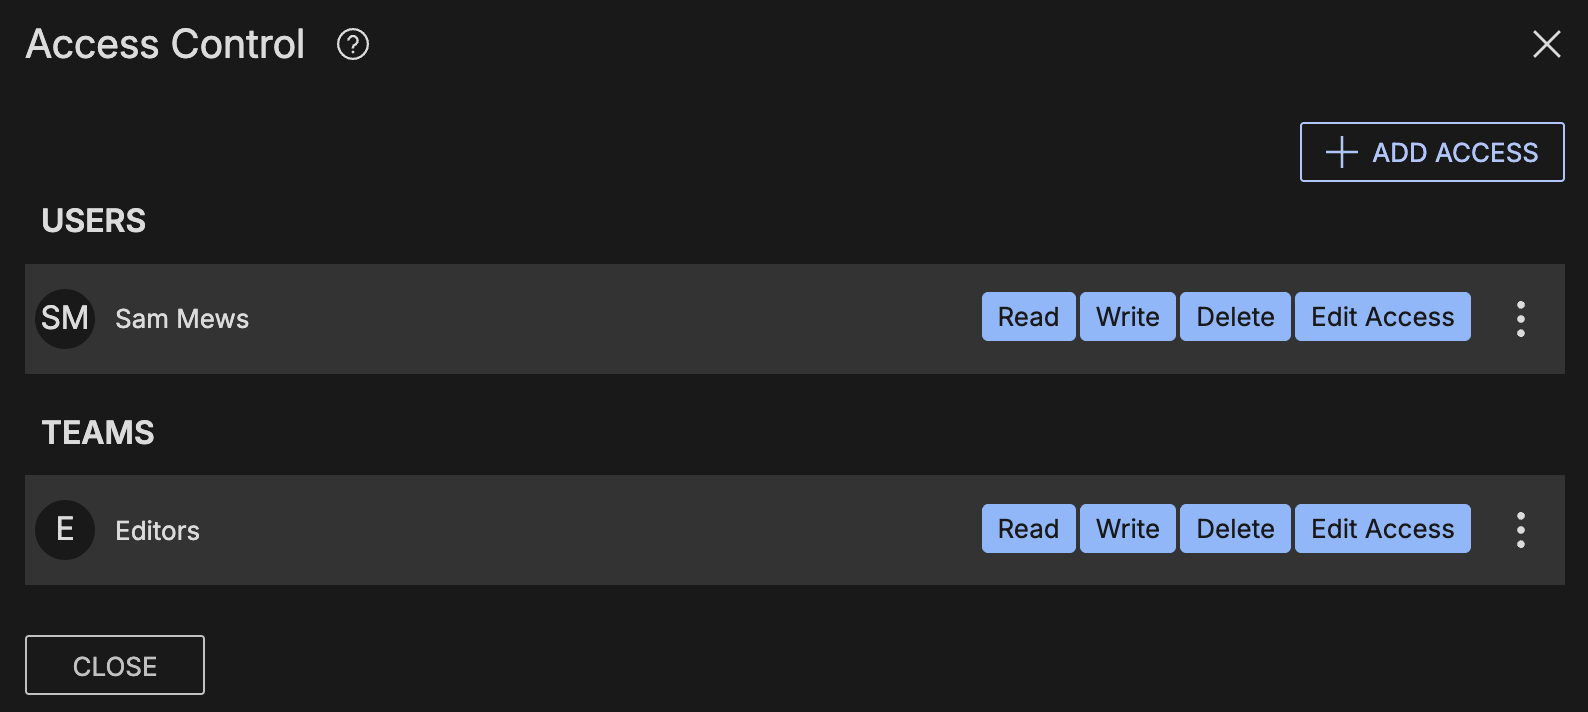Viewport: 1588px width, 712px height.
Task: Toggle Edit Access permission for Editors team
Action: (1382, 529)
